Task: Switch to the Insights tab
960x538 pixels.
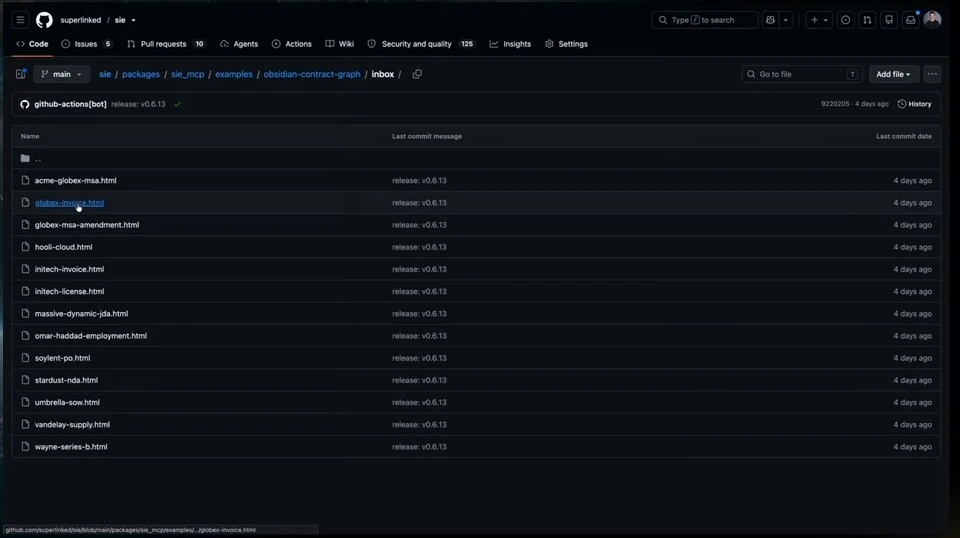Action: (510, 44)
